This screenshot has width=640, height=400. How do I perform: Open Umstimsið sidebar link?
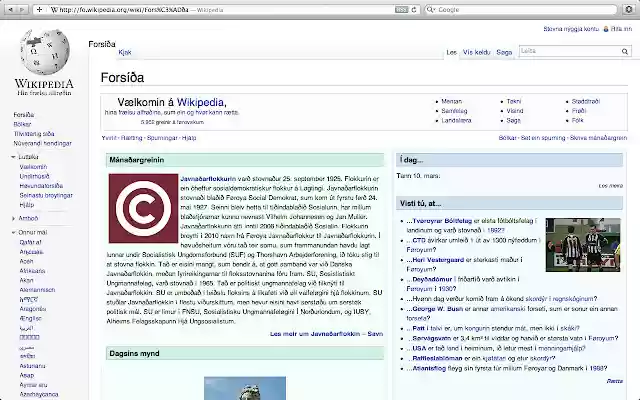[34, 176]
